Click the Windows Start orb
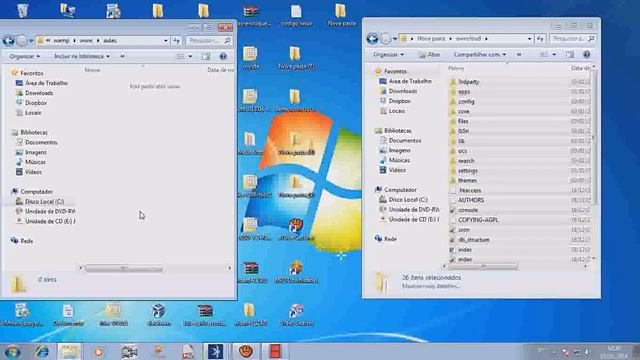Screen dimensions: 640x360 click(13, 351)
